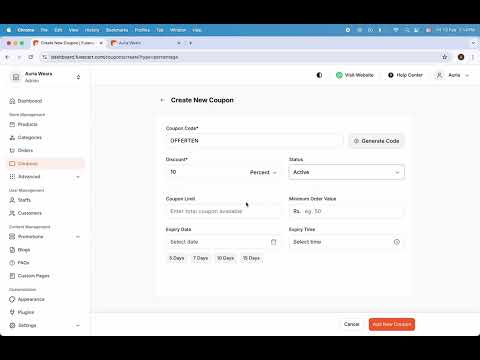The image size is (480, 360).
Task: Open the View menu
Action: click(73, 30)
